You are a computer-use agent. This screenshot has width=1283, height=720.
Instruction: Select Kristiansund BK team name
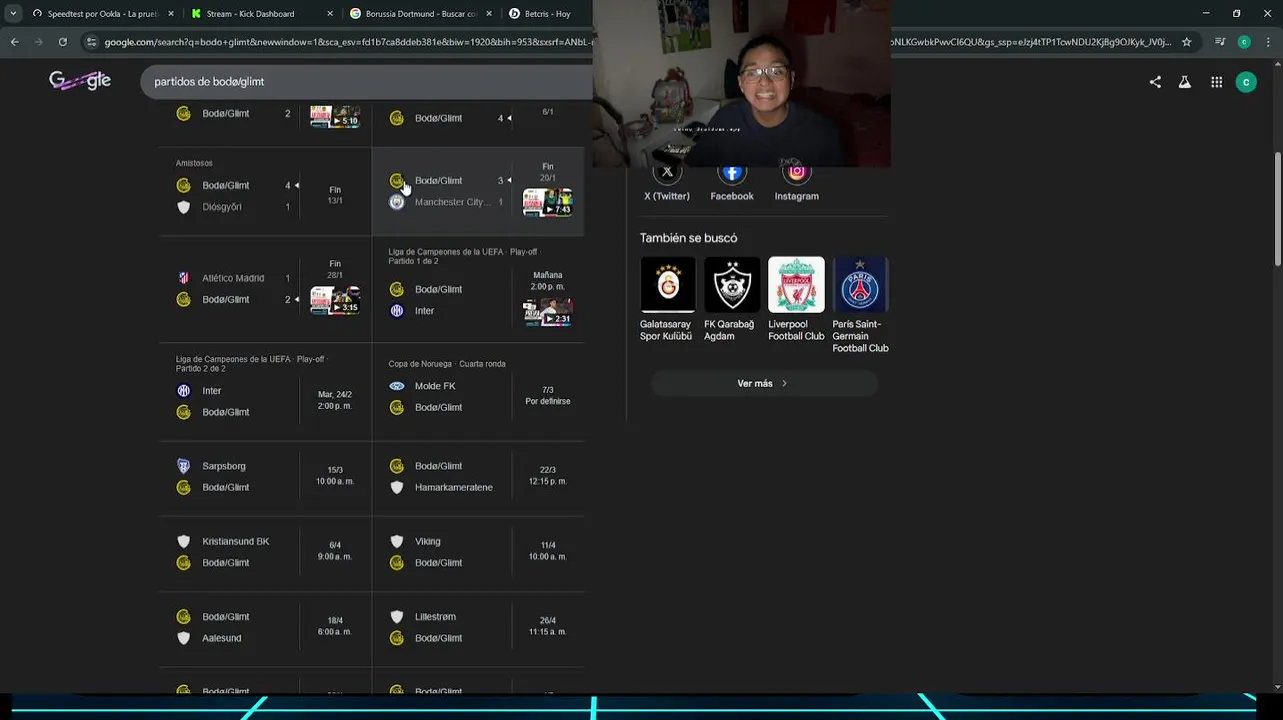pyautogui.click(x=236, y=541)
